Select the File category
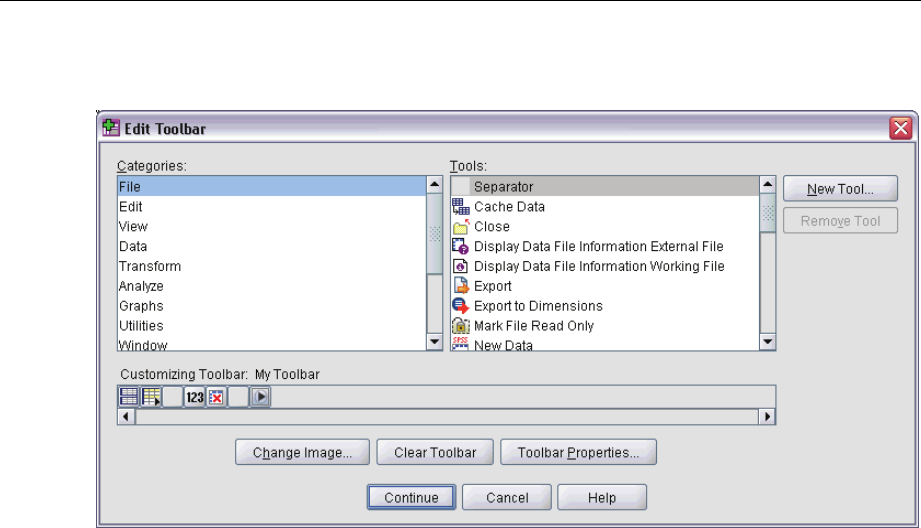 pyautogui.click(x=271, y=187)
